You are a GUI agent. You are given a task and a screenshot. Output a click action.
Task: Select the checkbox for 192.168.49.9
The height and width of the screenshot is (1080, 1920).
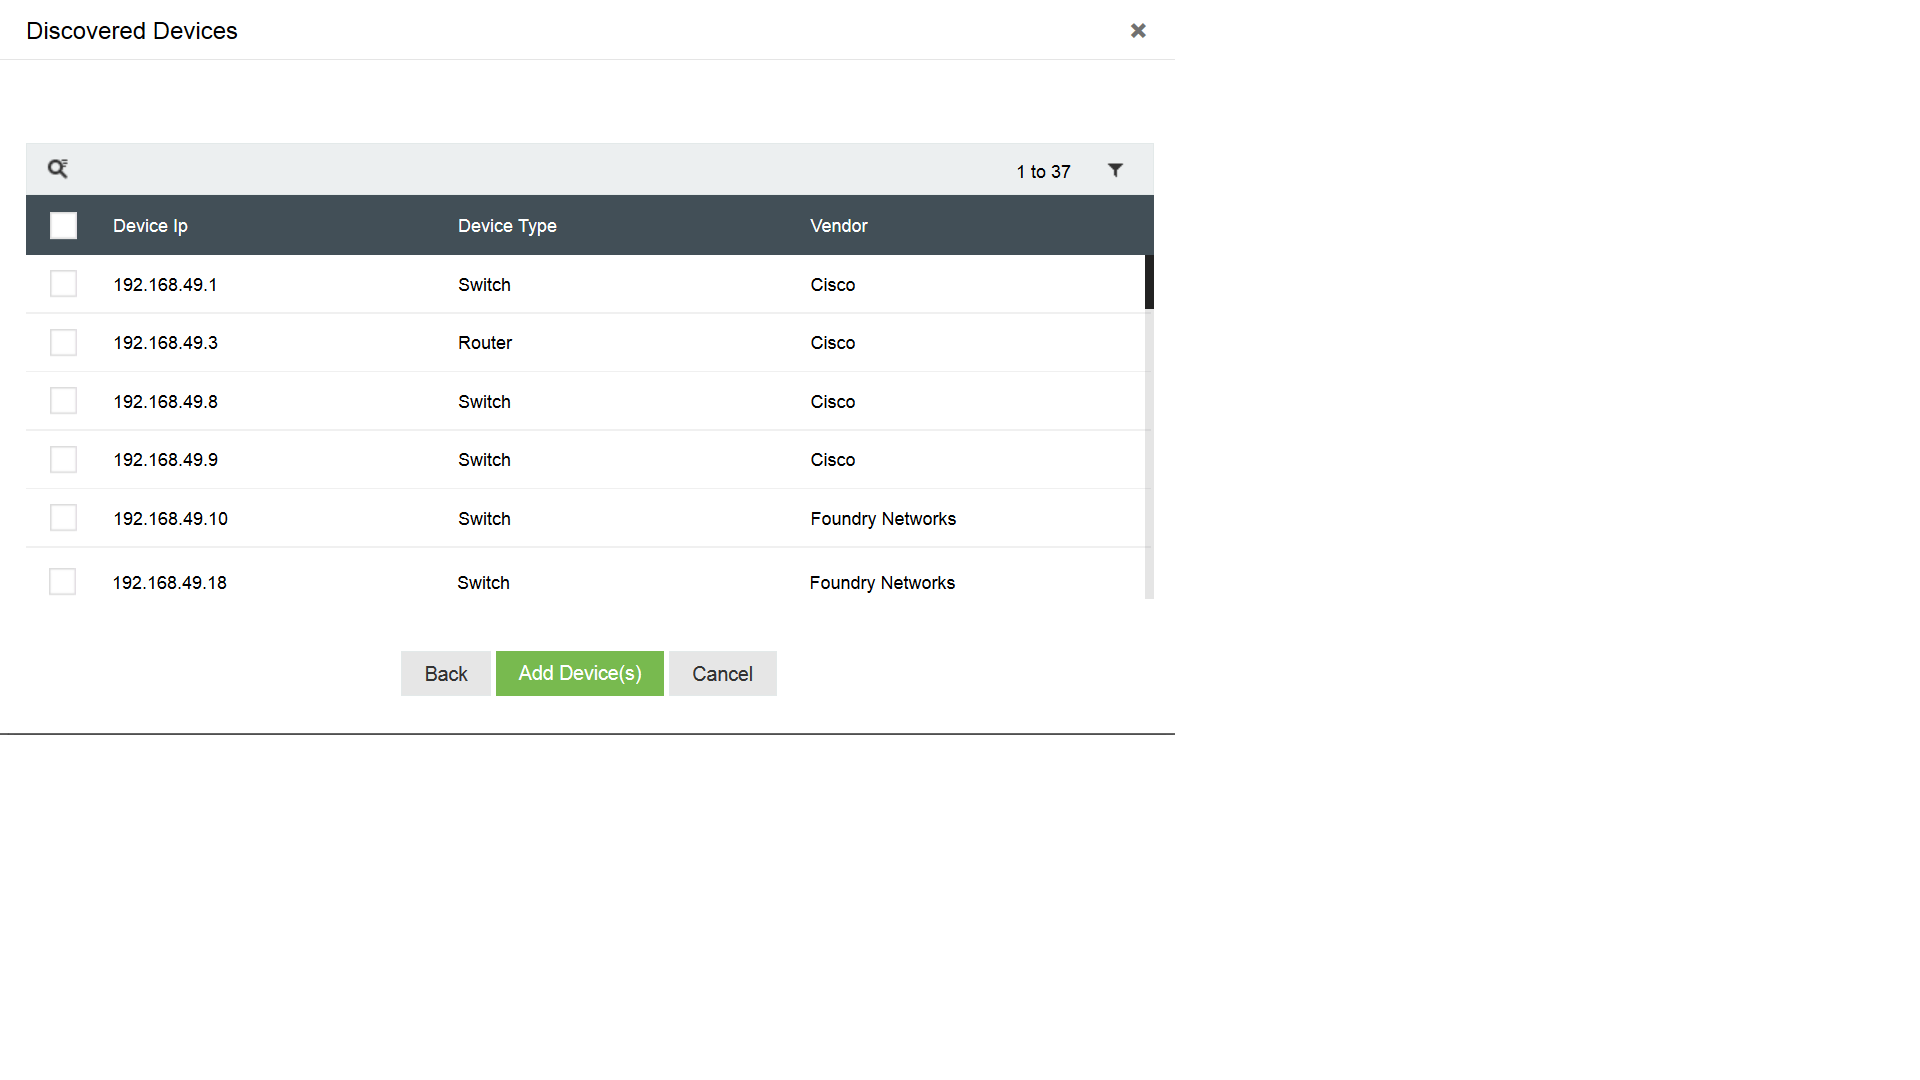coord(63,459)
